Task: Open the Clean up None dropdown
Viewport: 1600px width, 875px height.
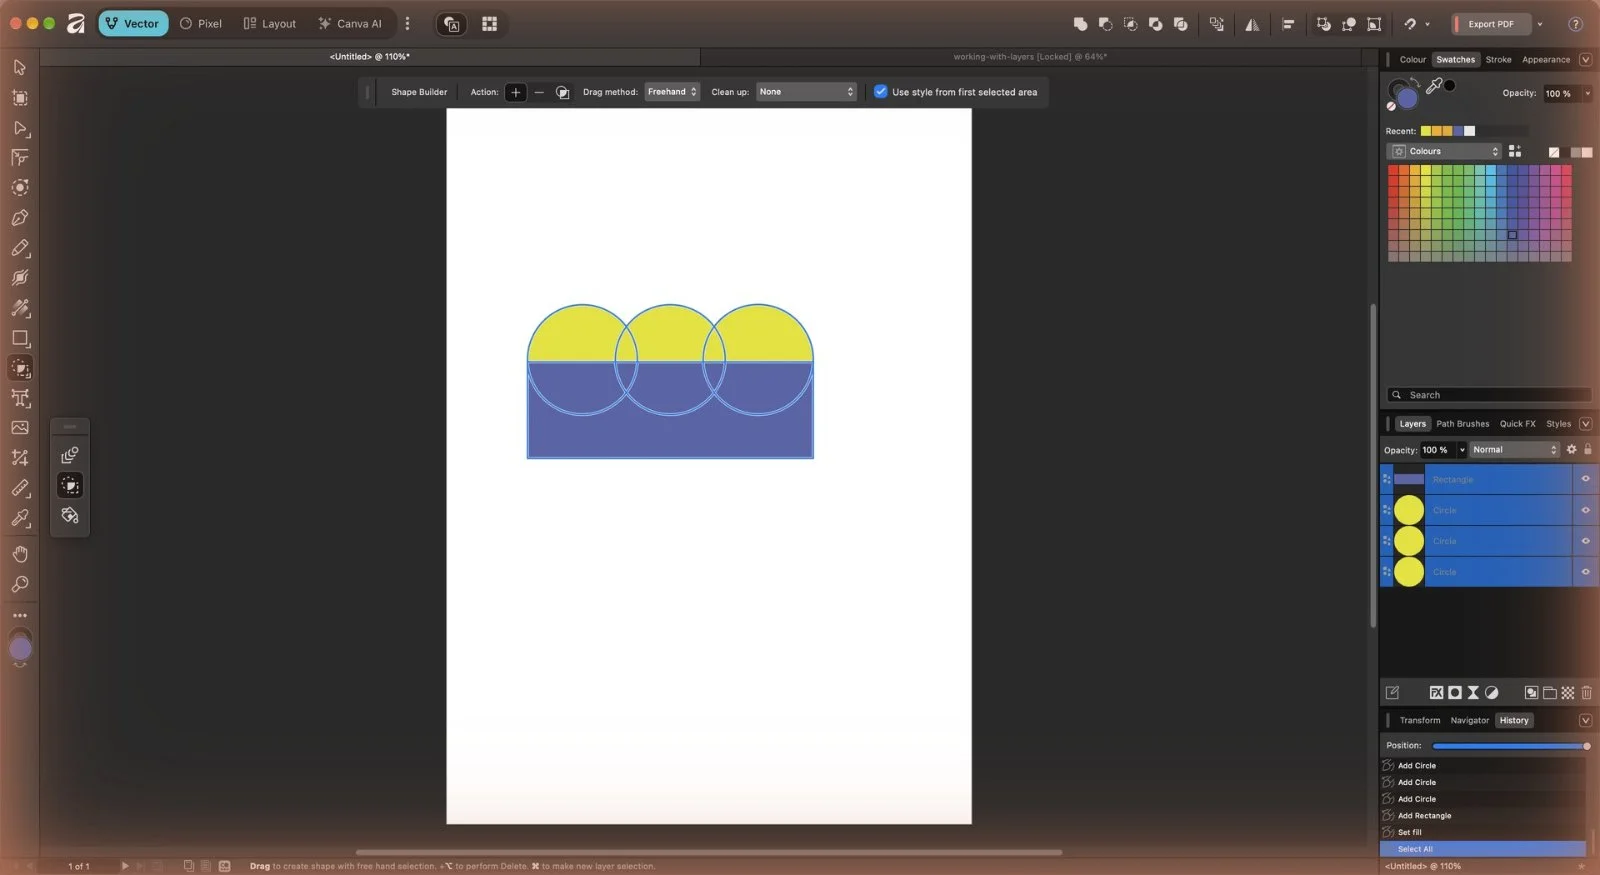Action: tap(806, 92)
